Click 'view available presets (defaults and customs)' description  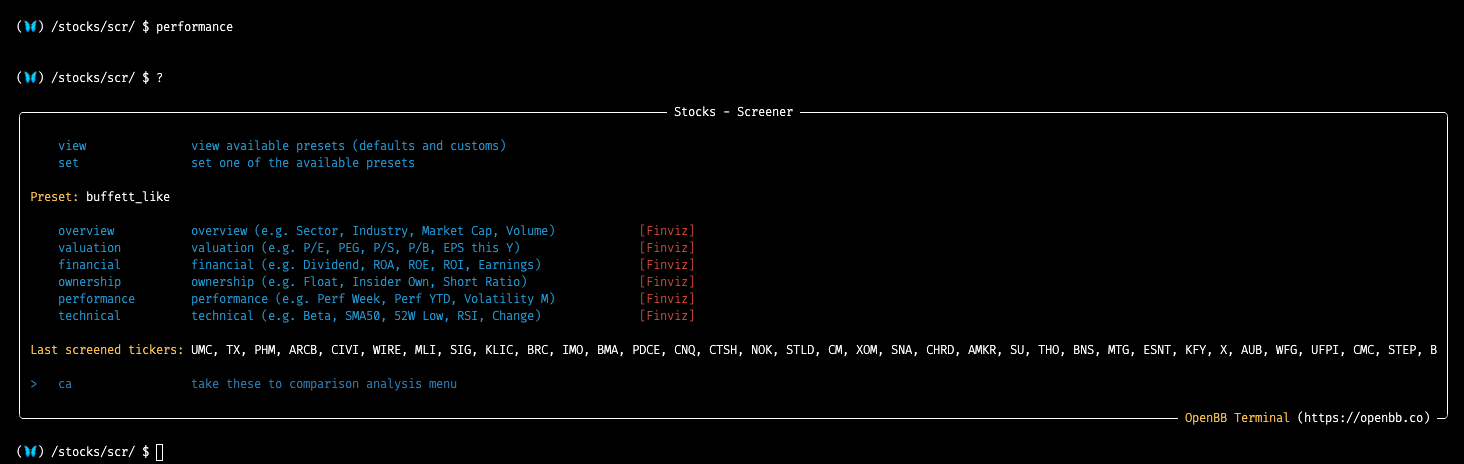point(349,146)
